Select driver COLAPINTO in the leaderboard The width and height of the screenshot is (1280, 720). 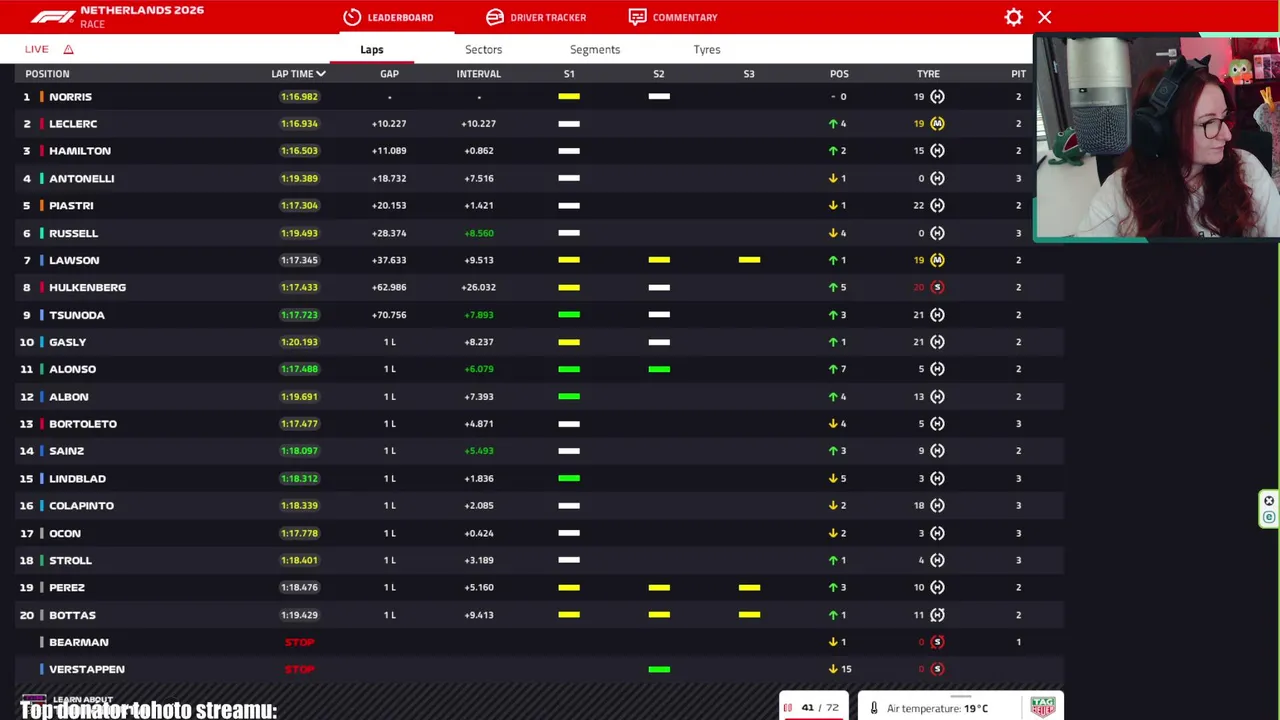(82, 506)
